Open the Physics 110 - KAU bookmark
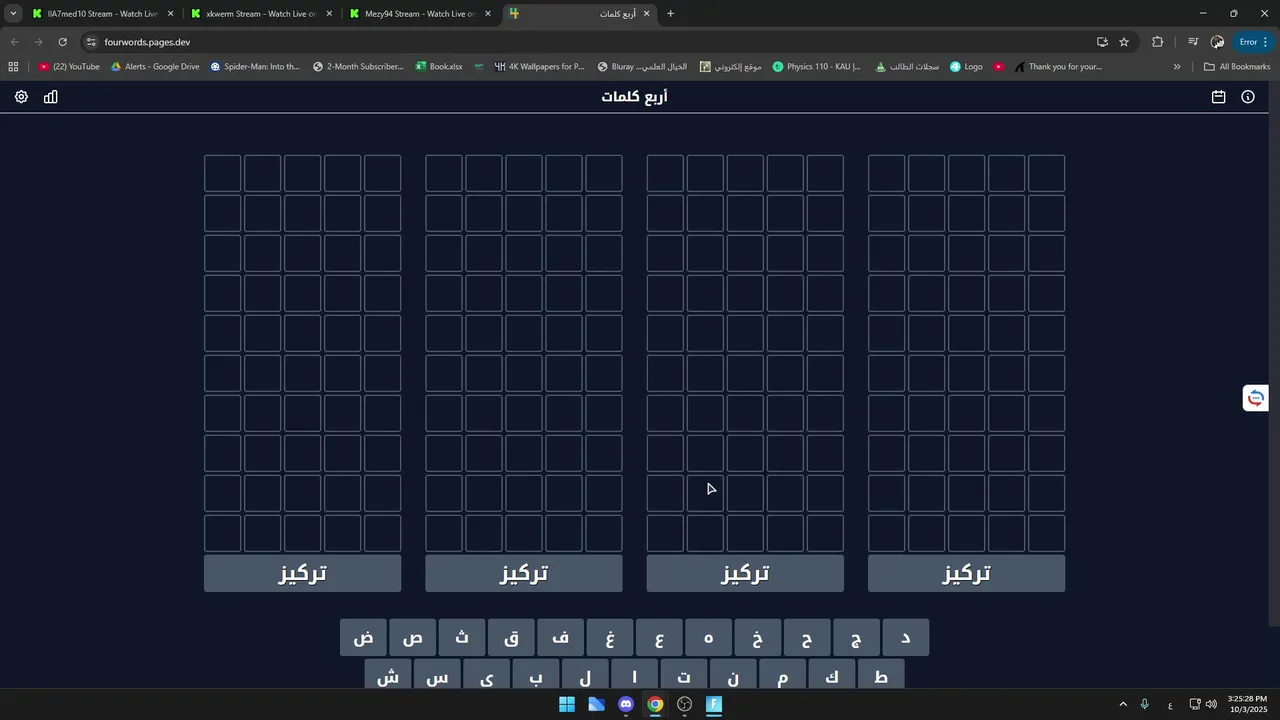Viewport: 1280px width, 720px height. pyautogui.click(x=816, y=67)
